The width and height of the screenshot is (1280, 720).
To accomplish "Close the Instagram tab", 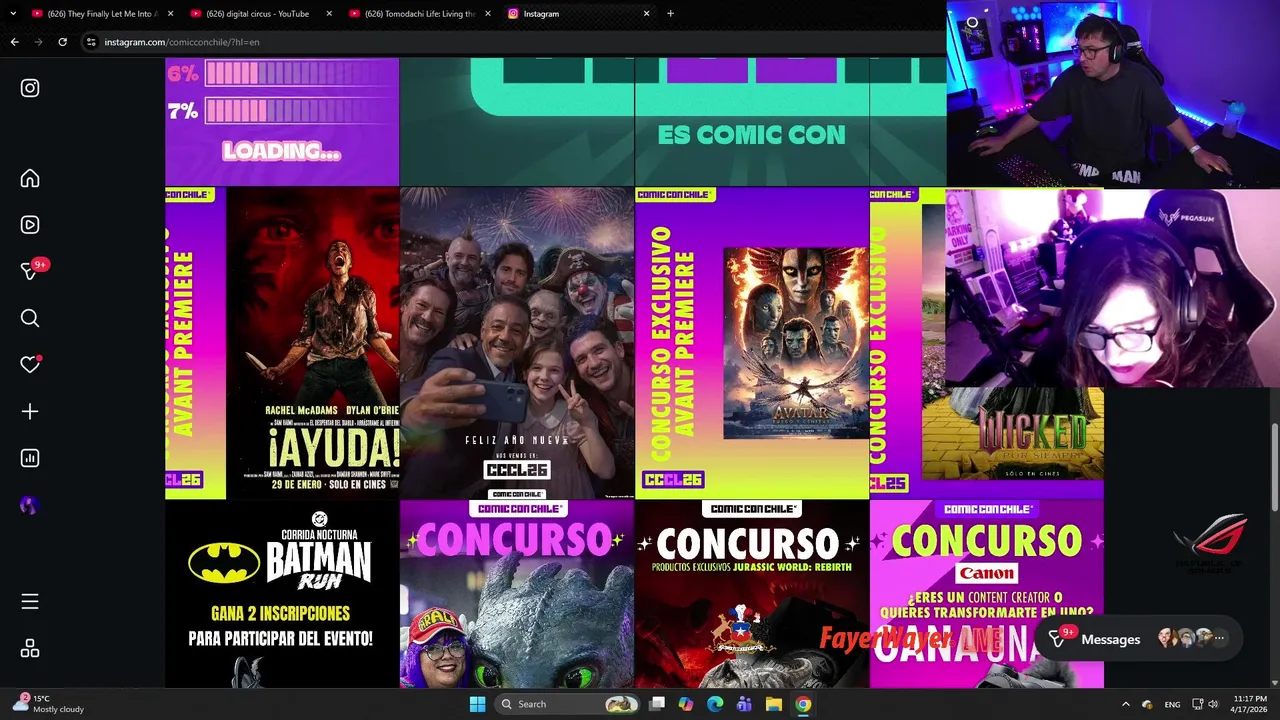I will (646, 13).
